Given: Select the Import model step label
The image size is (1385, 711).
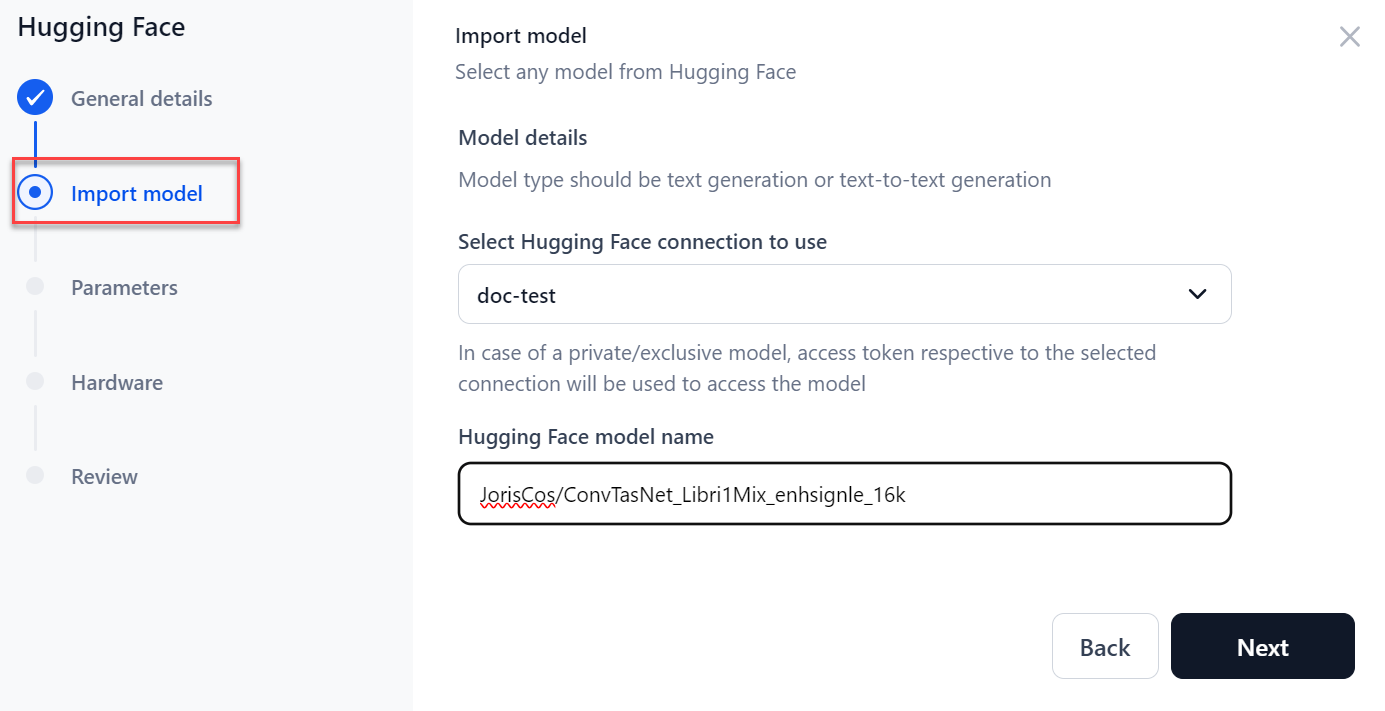Looking at the screenshot, I should (137, 193).
